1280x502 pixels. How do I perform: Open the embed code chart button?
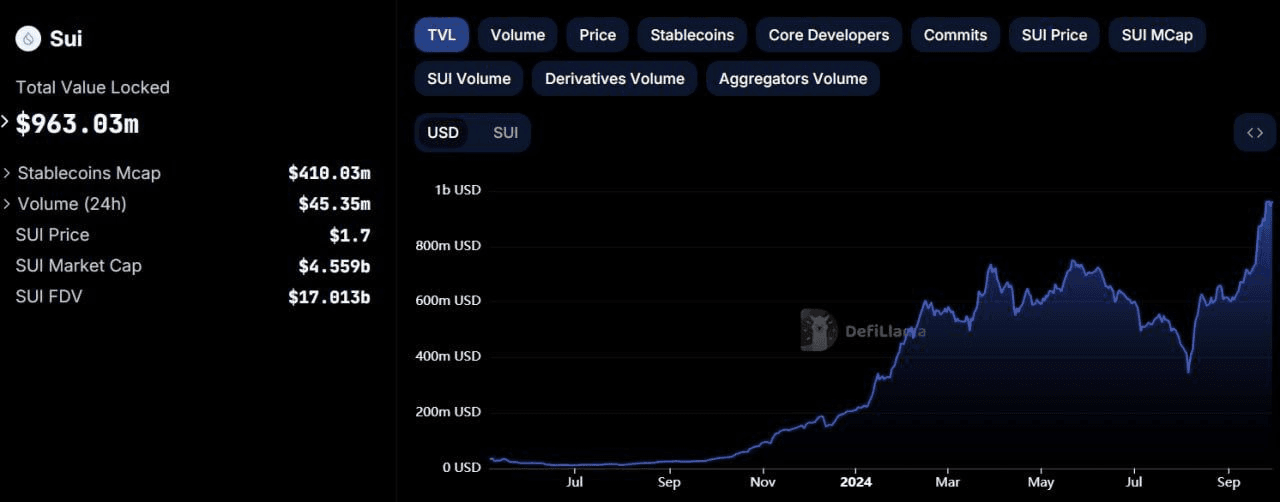tap(1255, 132)
